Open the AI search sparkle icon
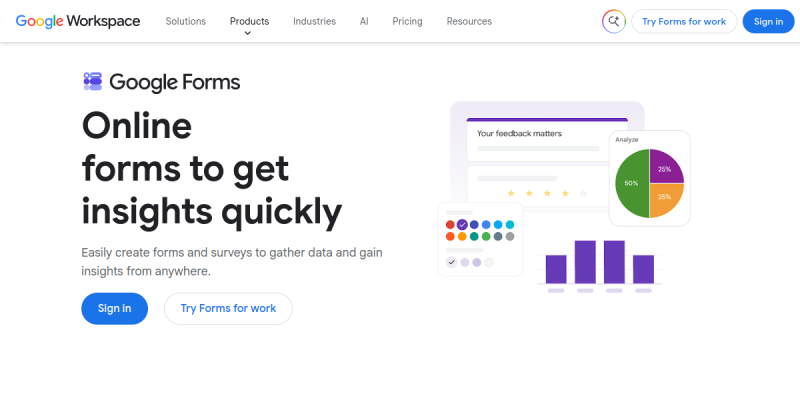Image resolution: width=800 pixels, height=400 pixels. pyautogui.click(x=614, y=21)
